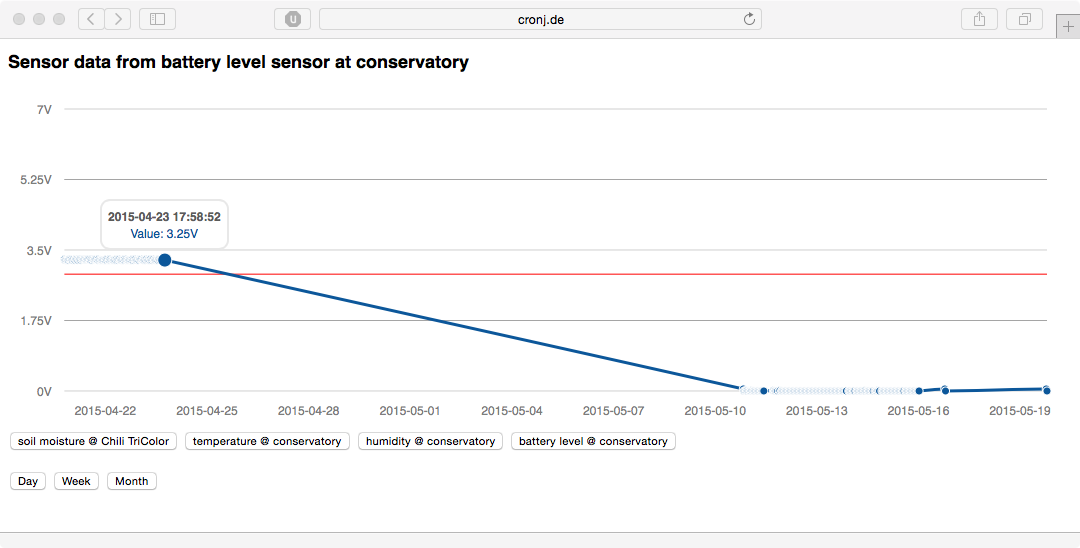1080x548 pixels.
Task: Click the highlighted 3.25V data point
Action: (165, 260)
